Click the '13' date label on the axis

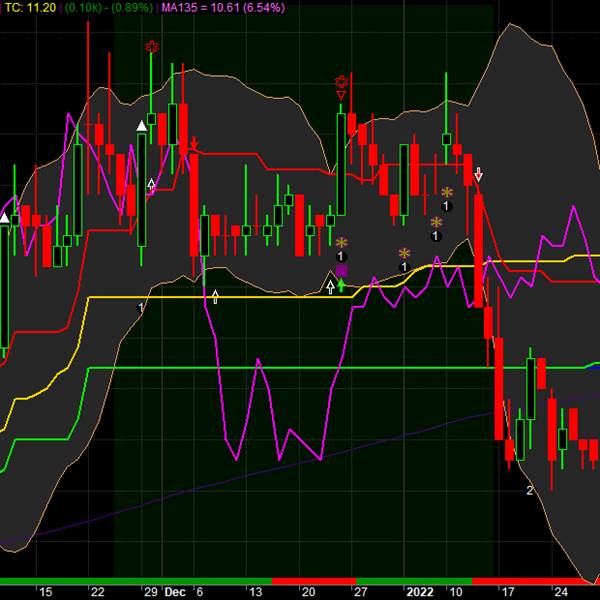(x=256, y=592)
